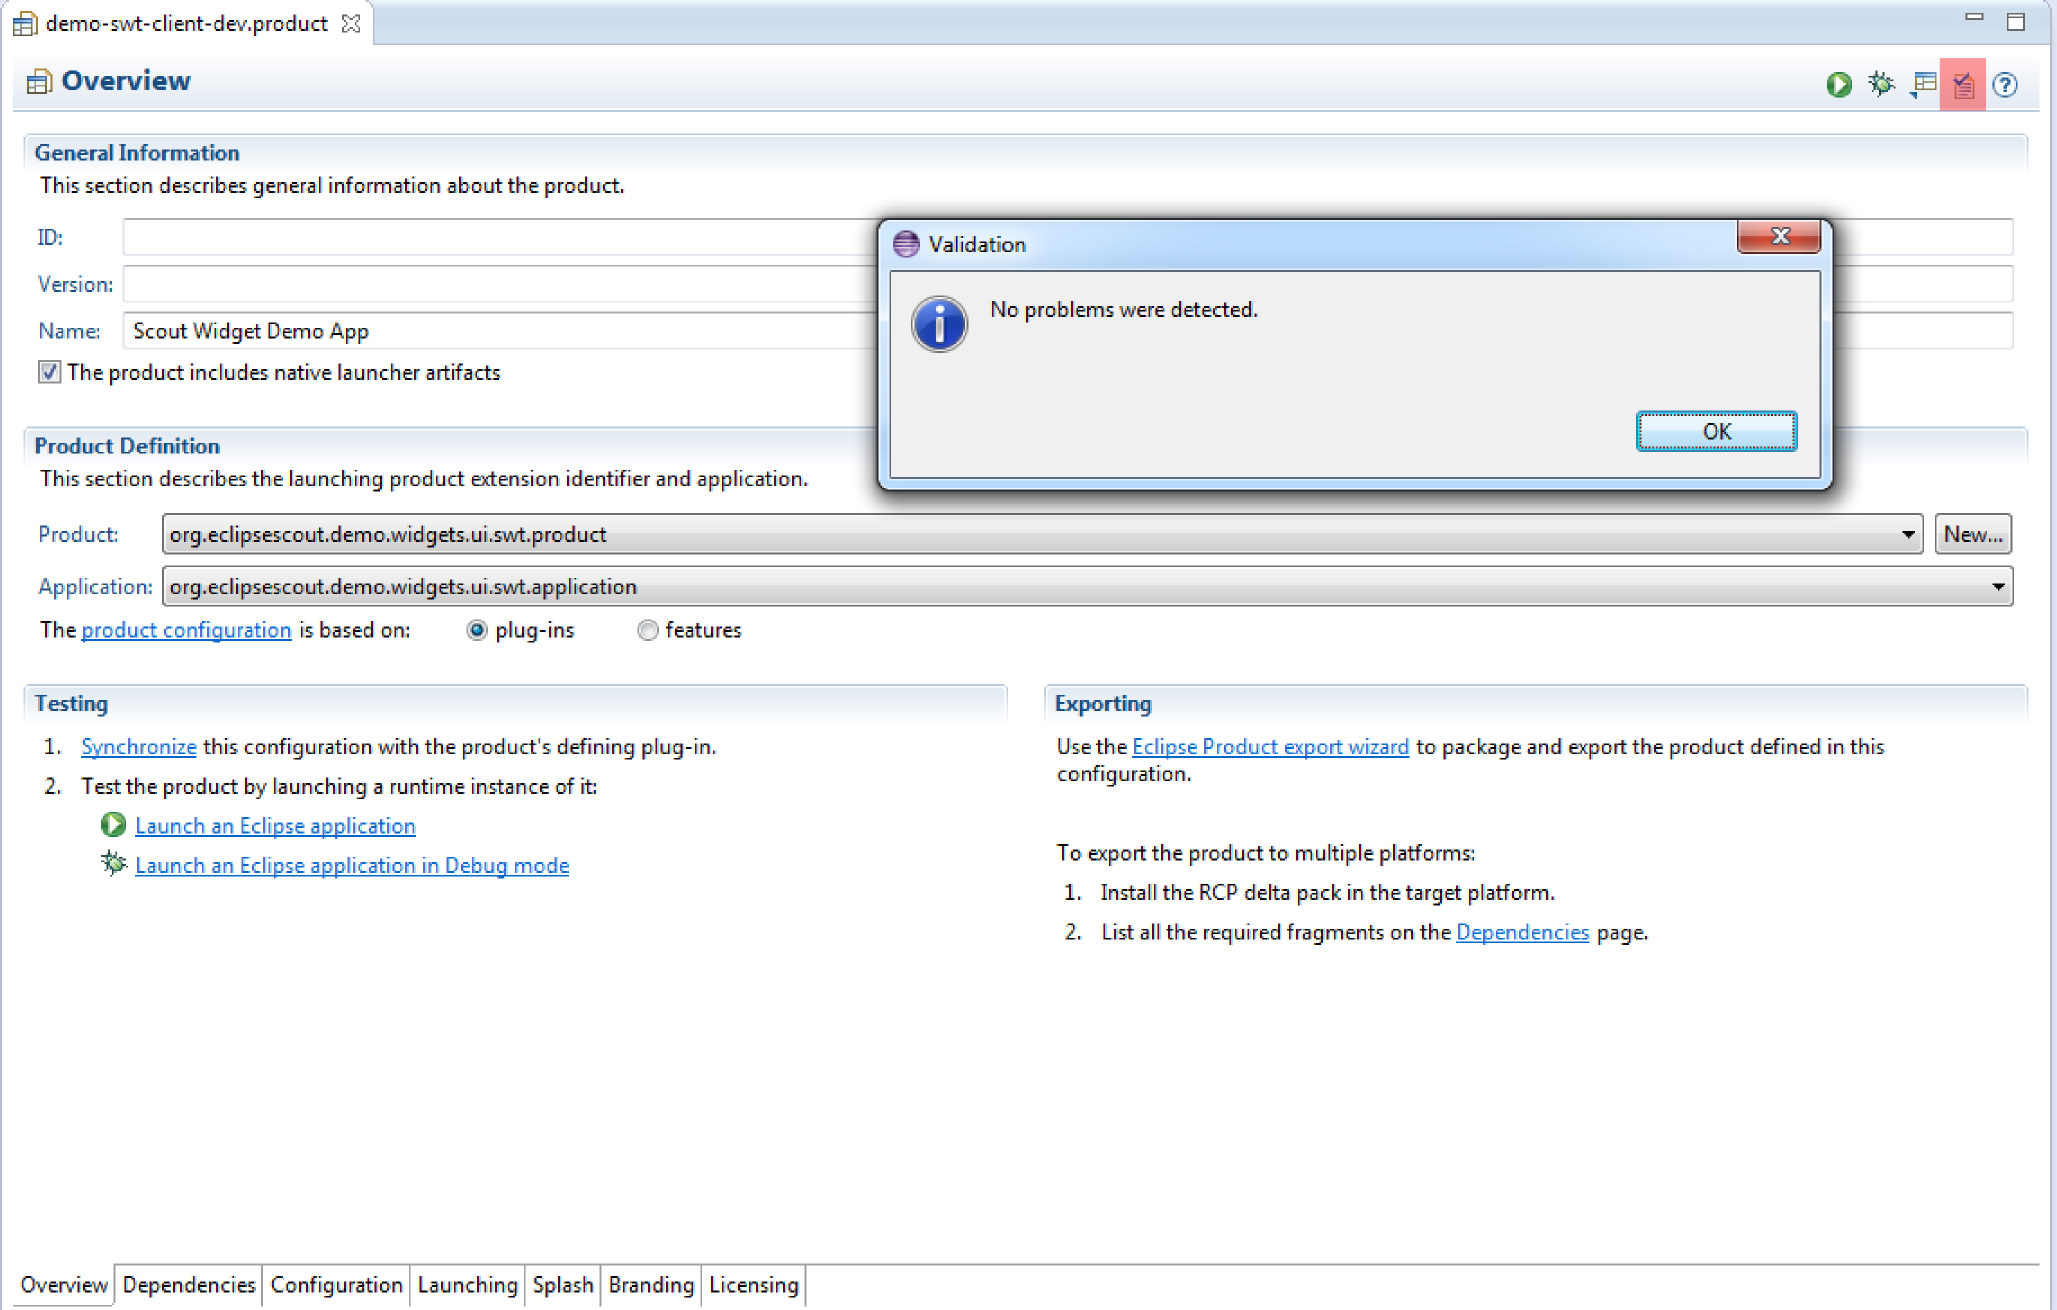Click the green Launch Eclipse application toolbar icon
The image size is (2057, 1310).
click(1839, 84)
